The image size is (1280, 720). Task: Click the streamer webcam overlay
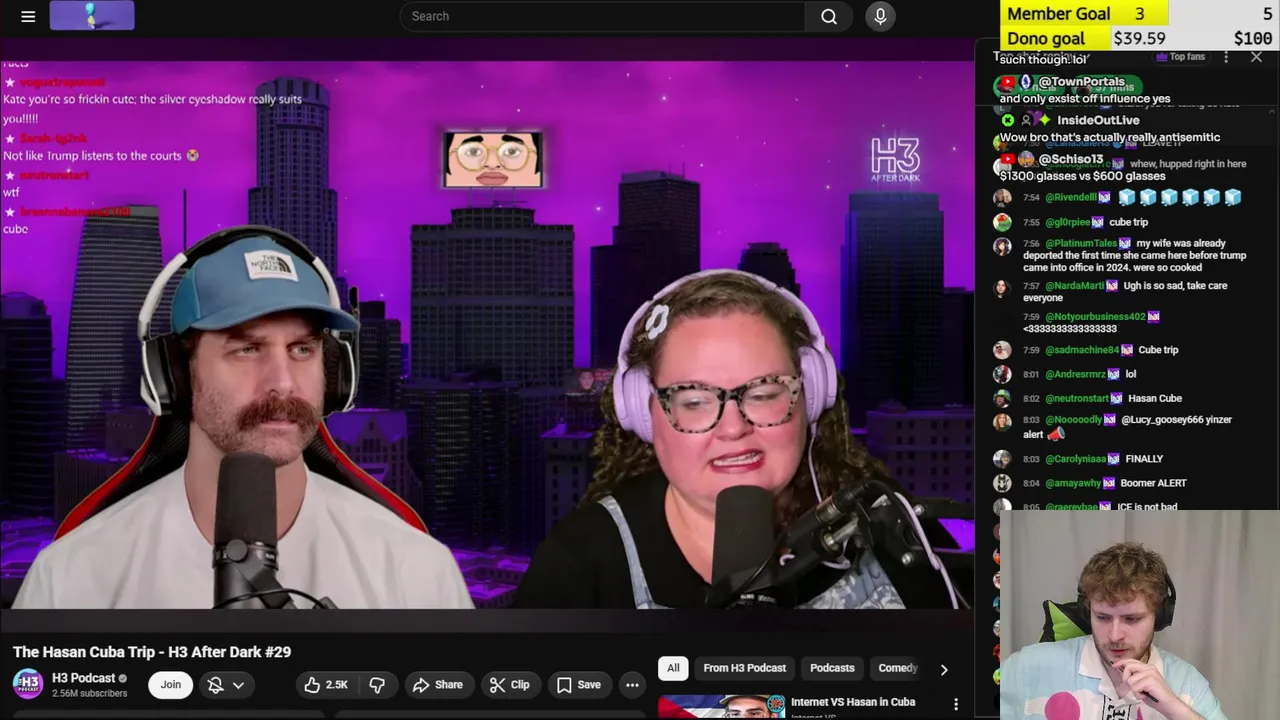tap(1139, 615)
